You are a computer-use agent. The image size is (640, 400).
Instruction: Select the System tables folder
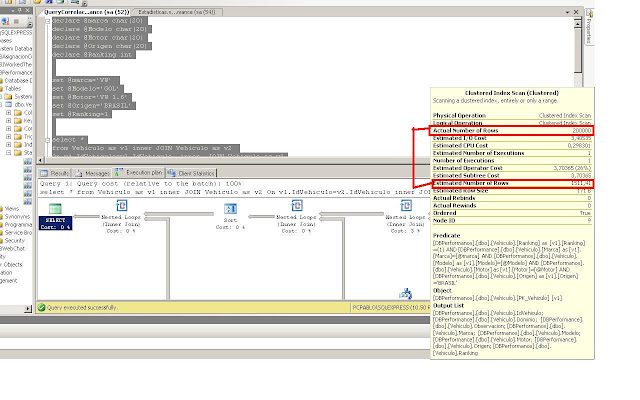coord(23,97)
